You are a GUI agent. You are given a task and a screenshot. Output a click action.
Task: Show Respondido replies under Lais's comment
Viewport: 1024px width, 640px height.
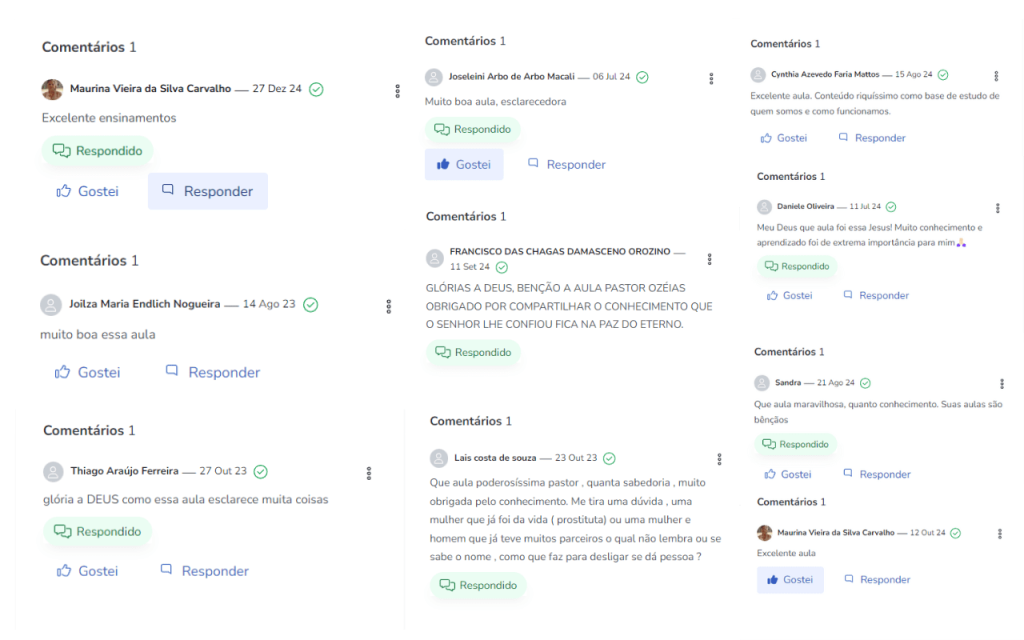tap(478, 585)
